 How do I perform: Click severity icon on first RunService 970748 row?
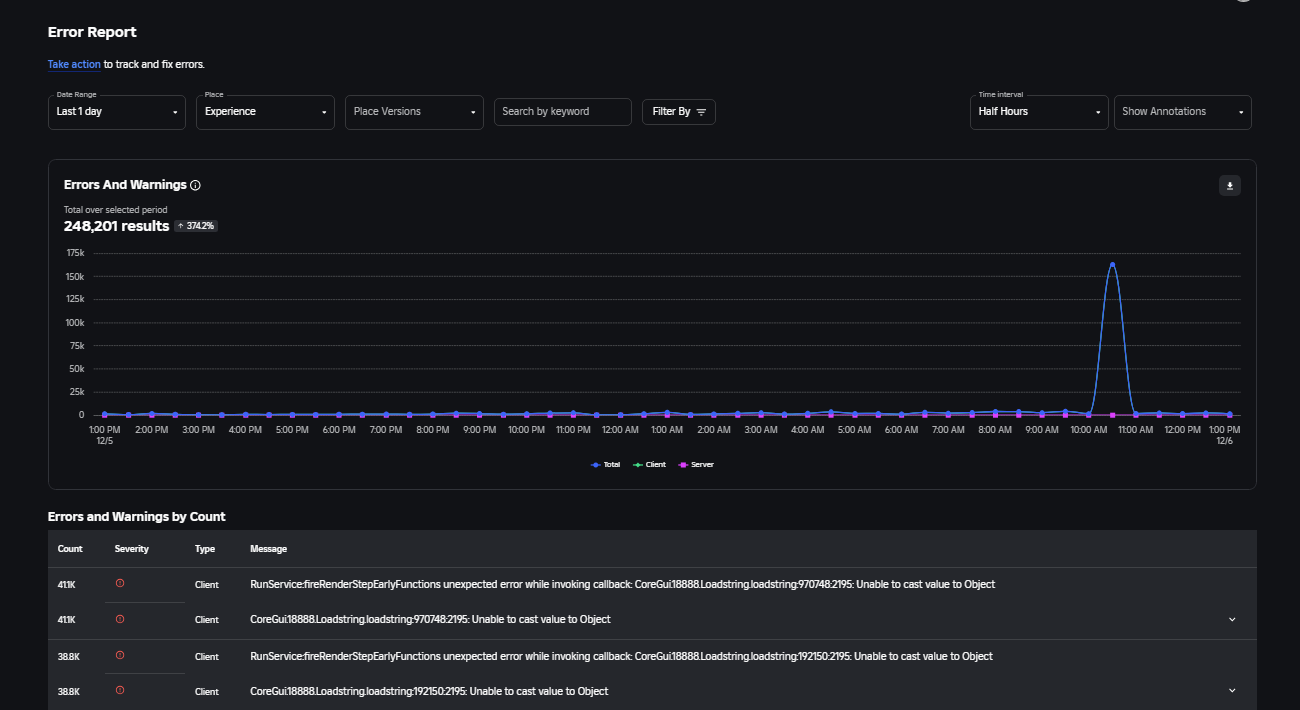[x=120, y=583]
